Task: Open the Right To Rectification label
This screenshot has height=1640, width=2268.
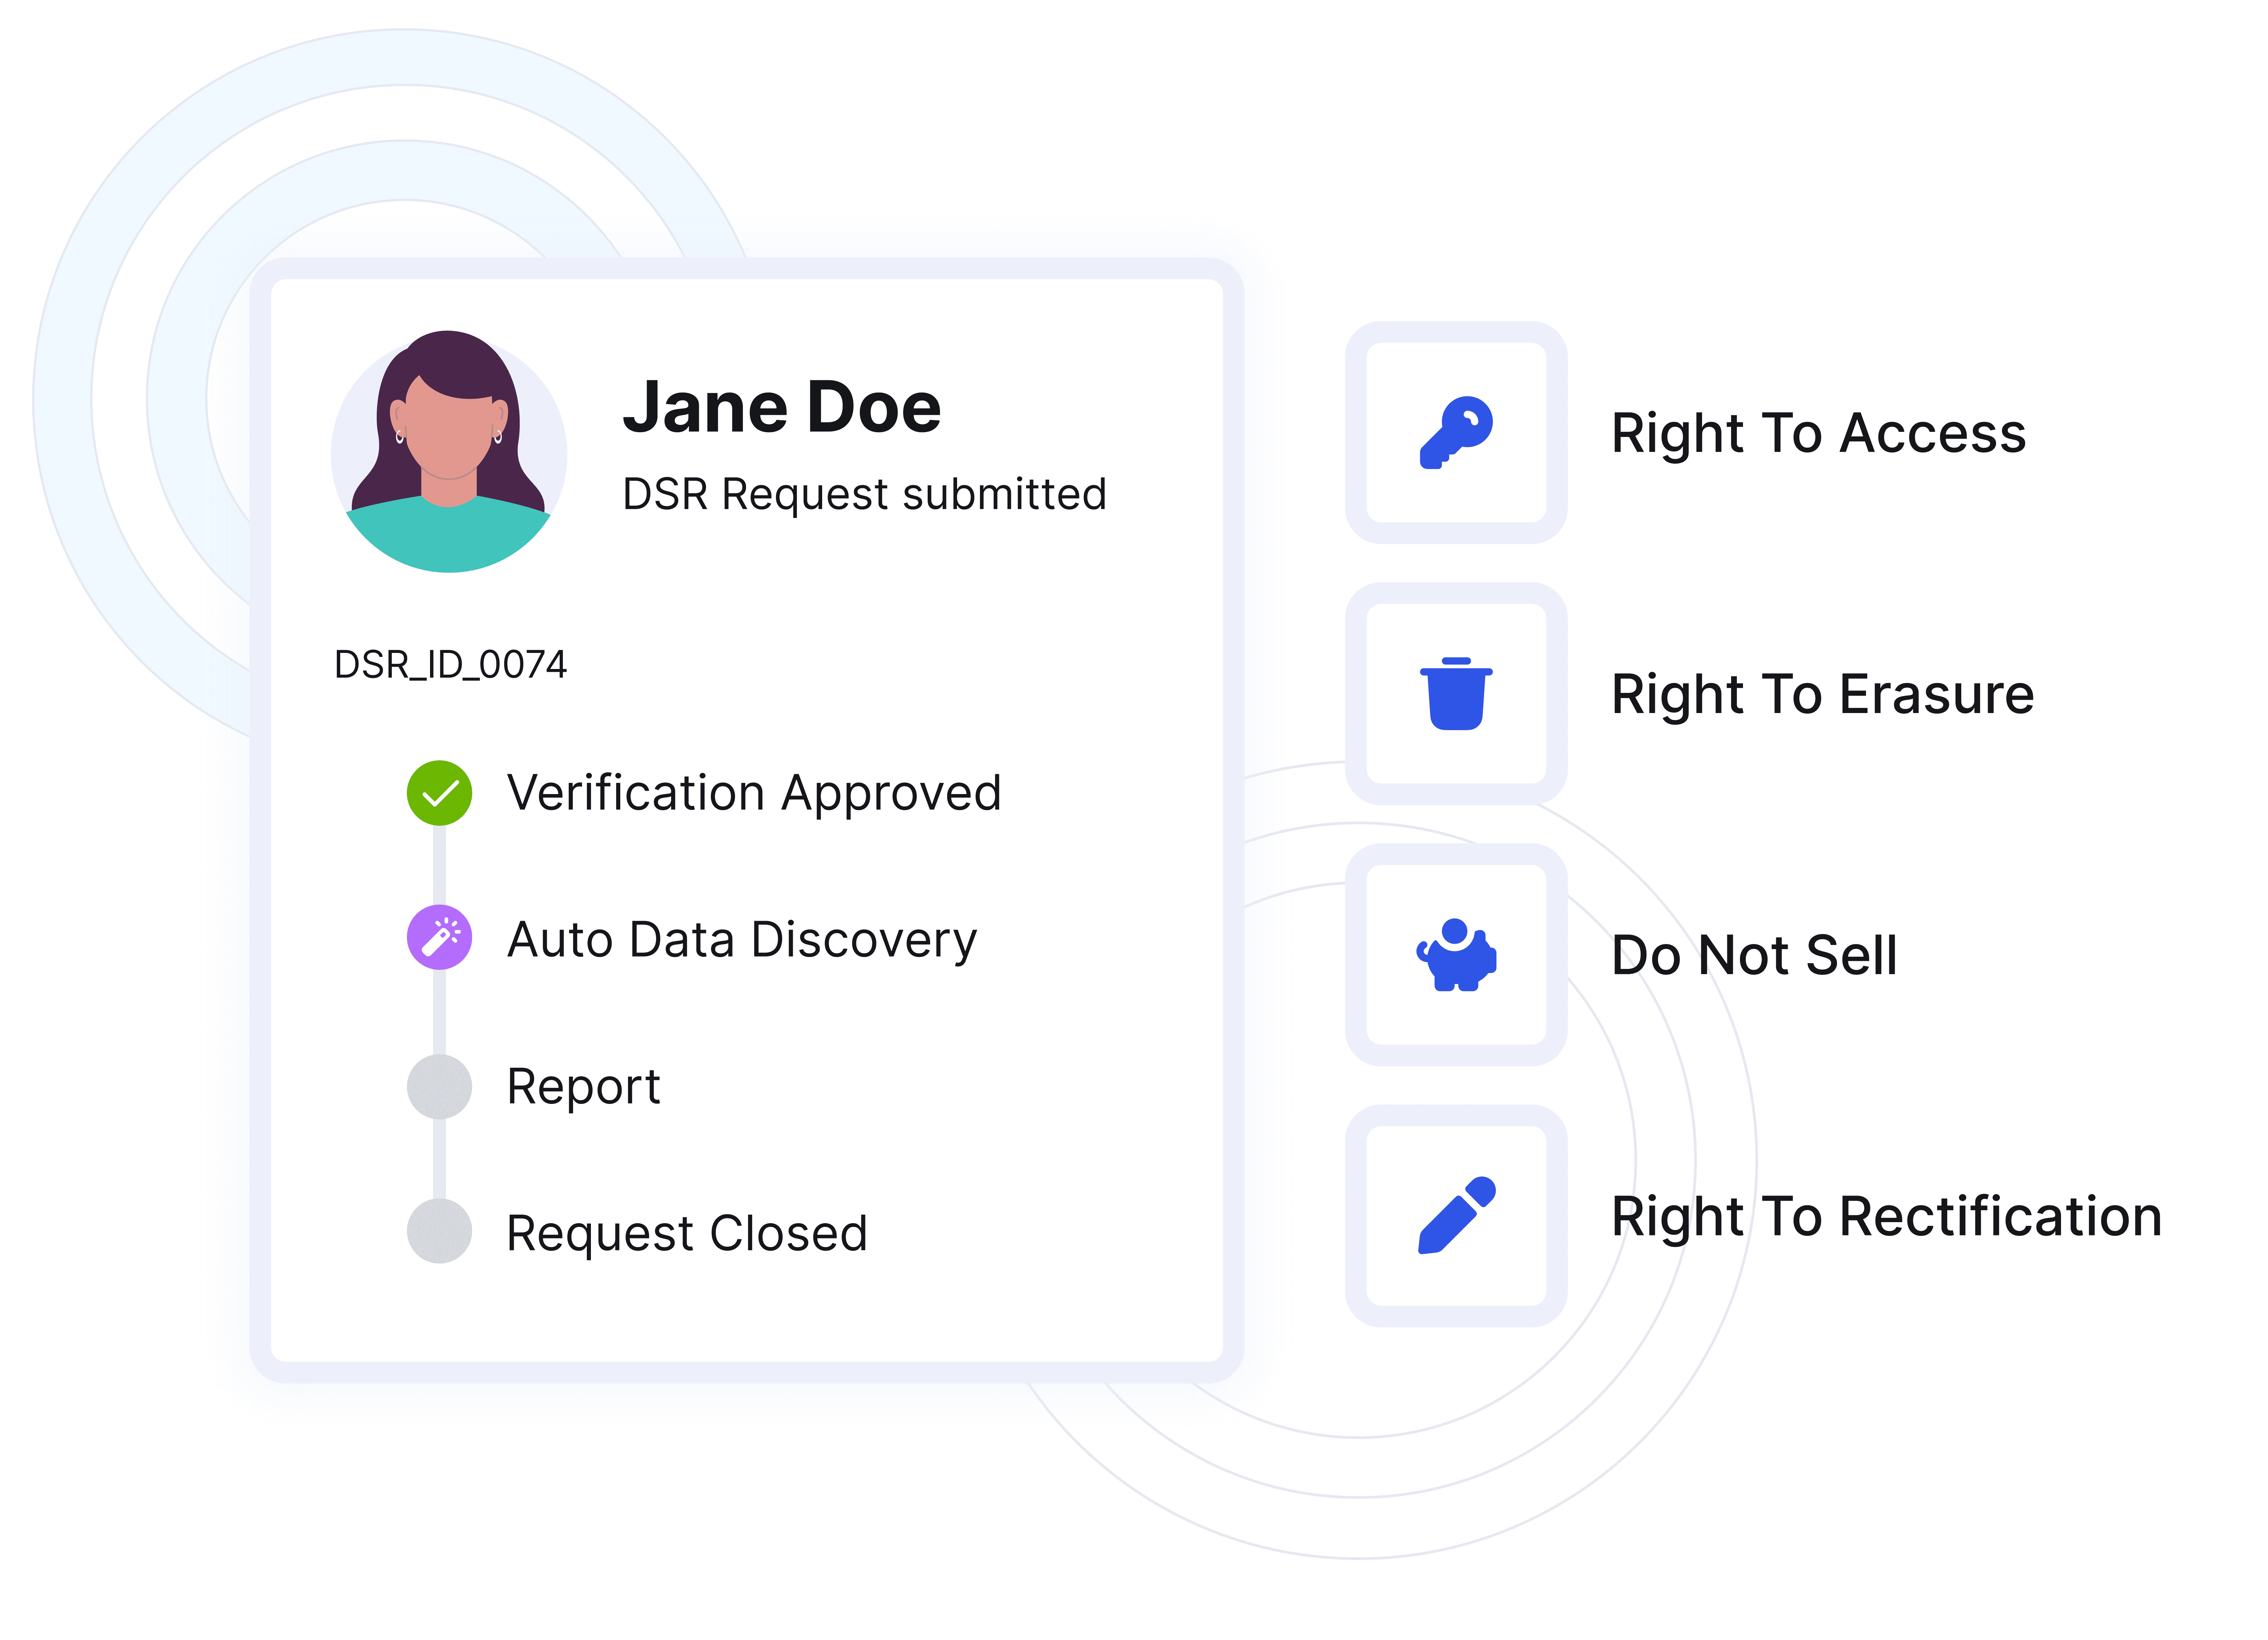Action: (1886, 1217)
